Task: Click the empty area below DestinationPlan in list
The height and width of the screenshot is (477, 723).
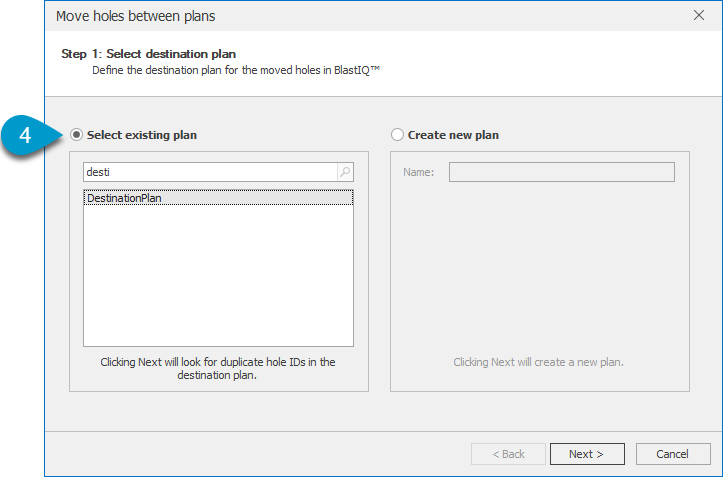Action: [218, 275]
